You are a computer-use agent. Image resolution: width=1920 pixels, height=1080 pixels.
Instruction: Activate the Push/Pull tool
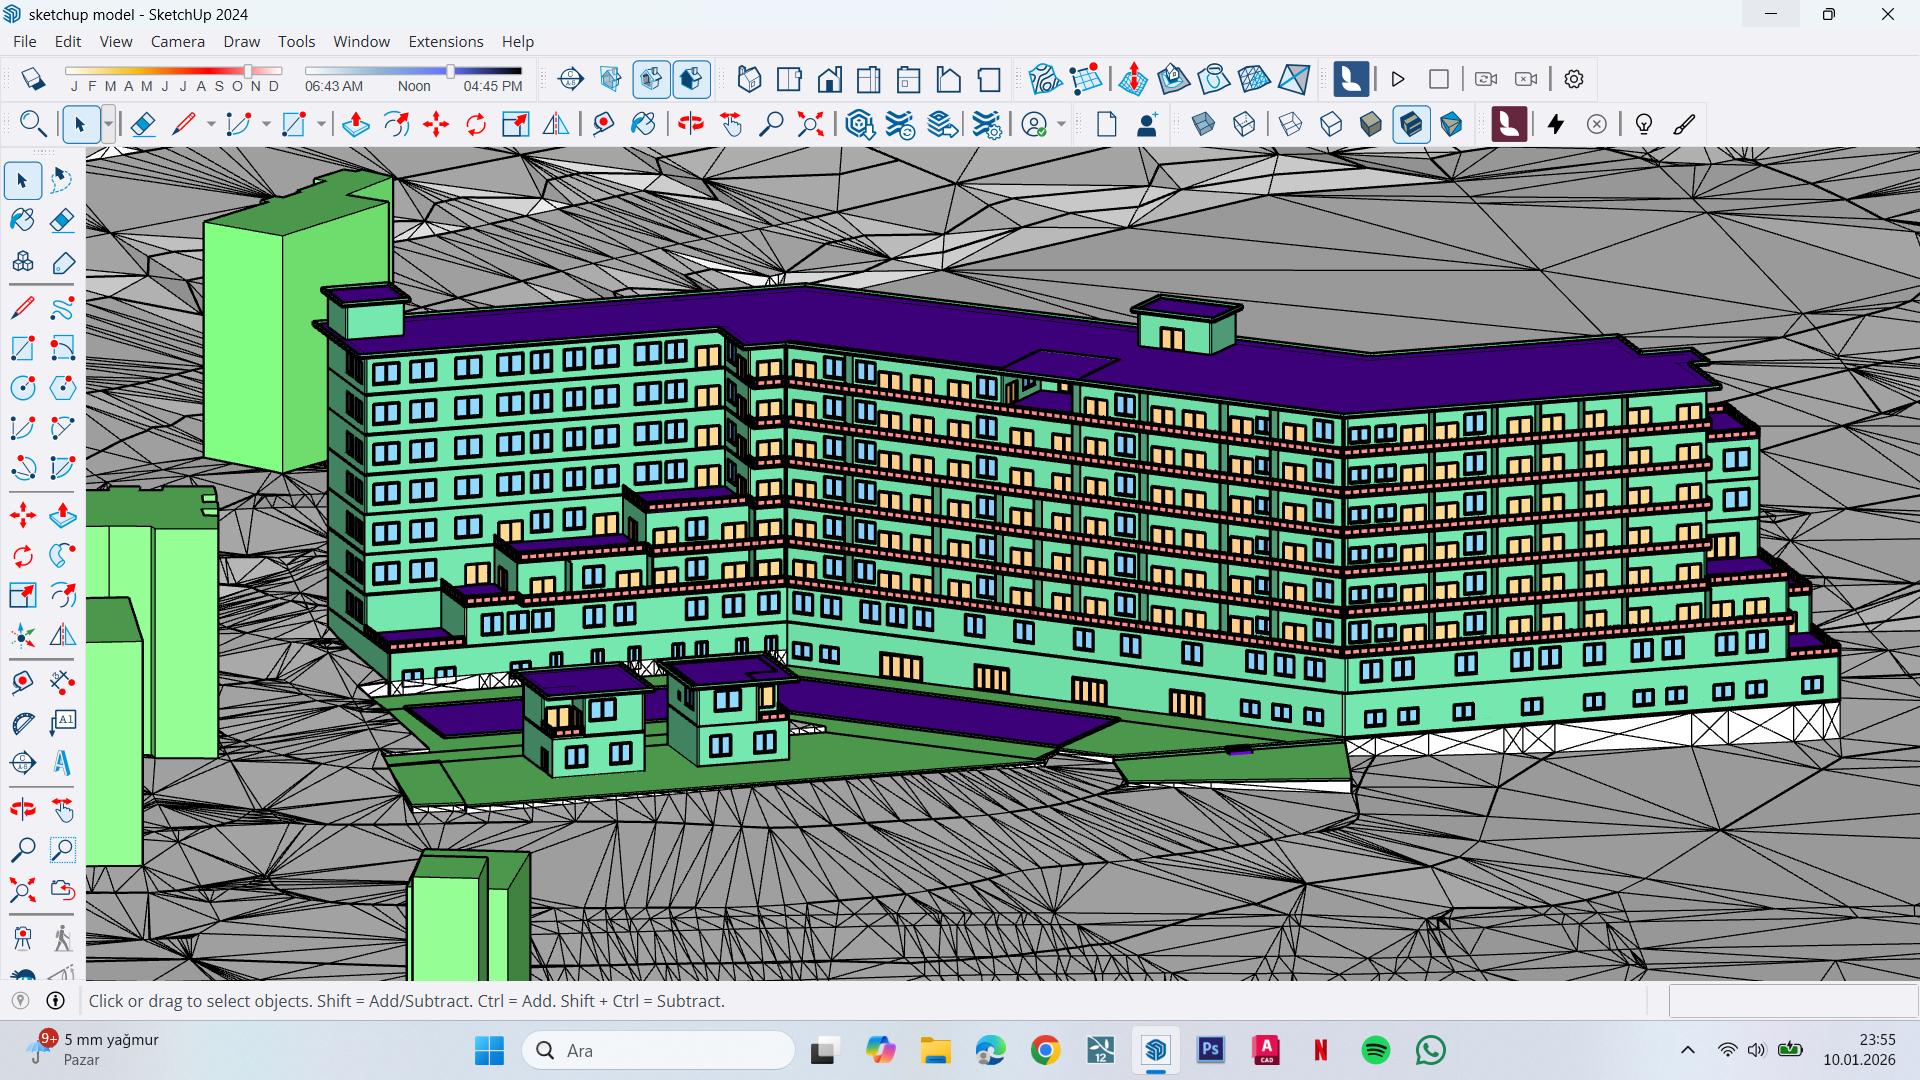355,124
